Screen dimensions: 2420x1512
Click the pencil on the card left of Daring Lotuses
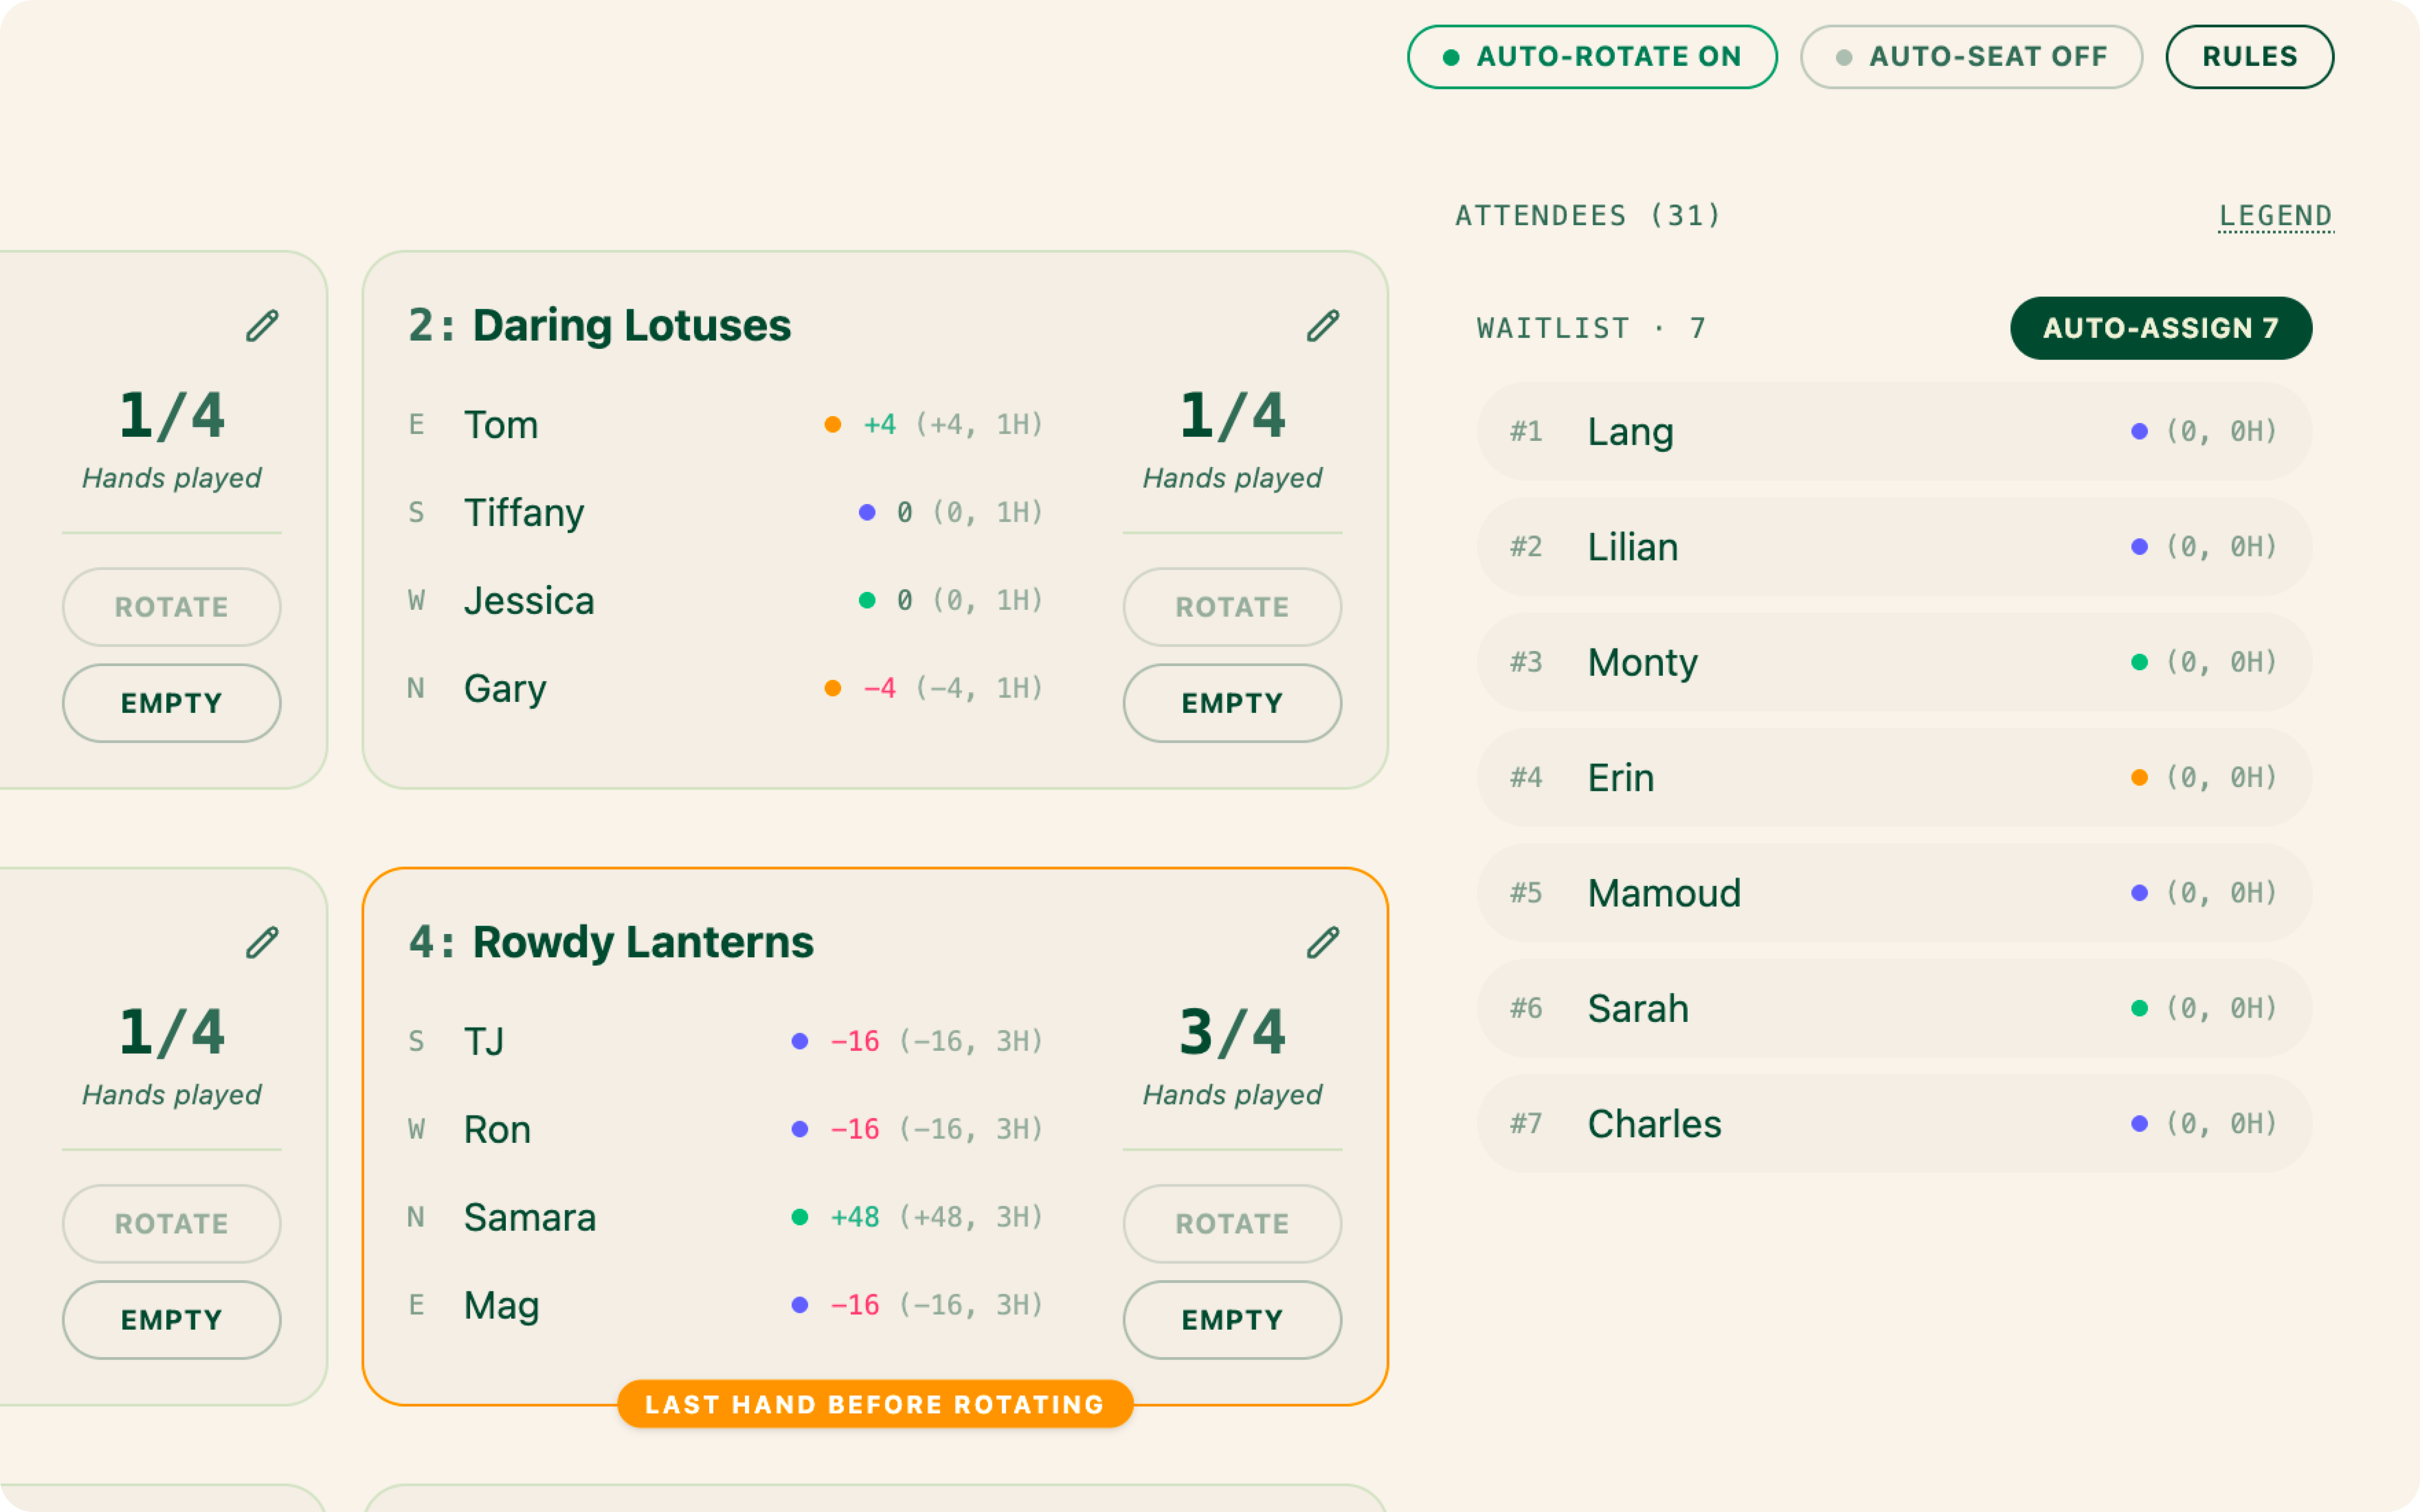262,326
